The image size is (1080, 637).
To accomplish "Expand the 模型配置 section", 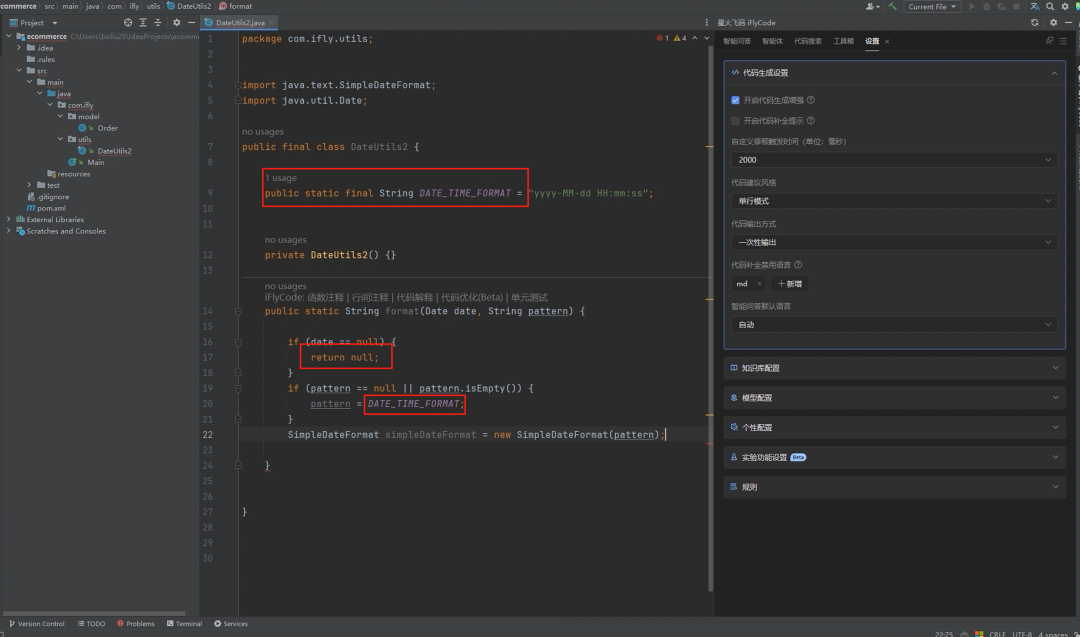I will click(x=894, y=397).
